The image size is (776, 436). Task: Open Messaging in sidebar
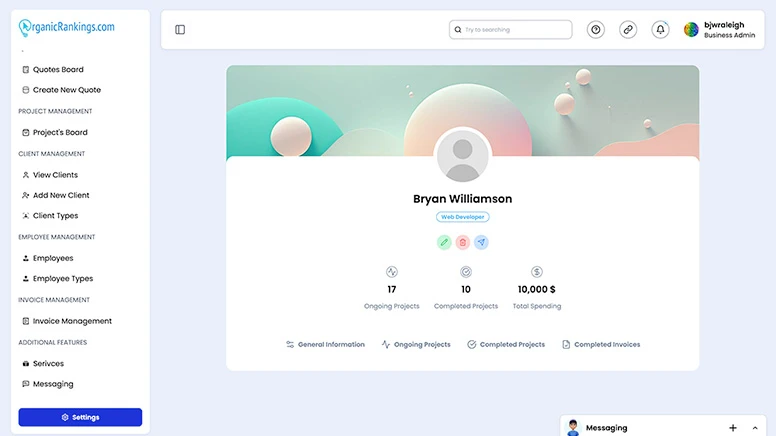pos(48,384)
